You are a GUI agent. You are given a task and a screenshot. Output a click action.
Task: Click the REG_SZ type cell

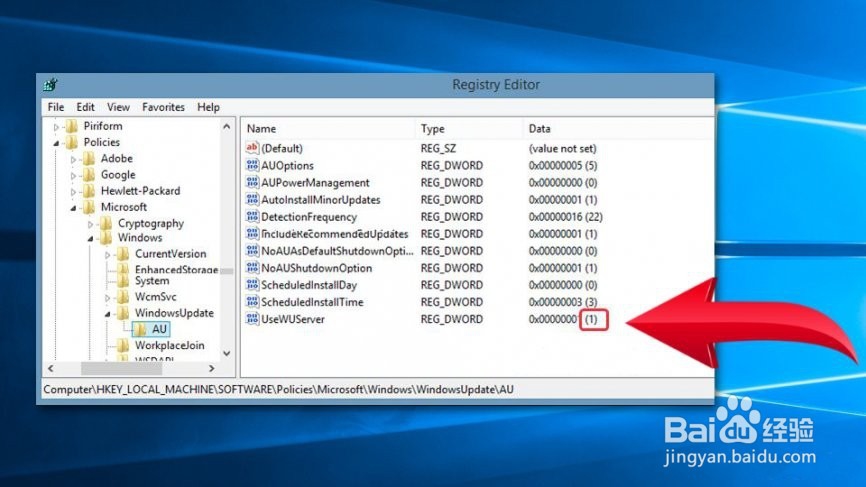pyautogui.click(x=438, y=149)
